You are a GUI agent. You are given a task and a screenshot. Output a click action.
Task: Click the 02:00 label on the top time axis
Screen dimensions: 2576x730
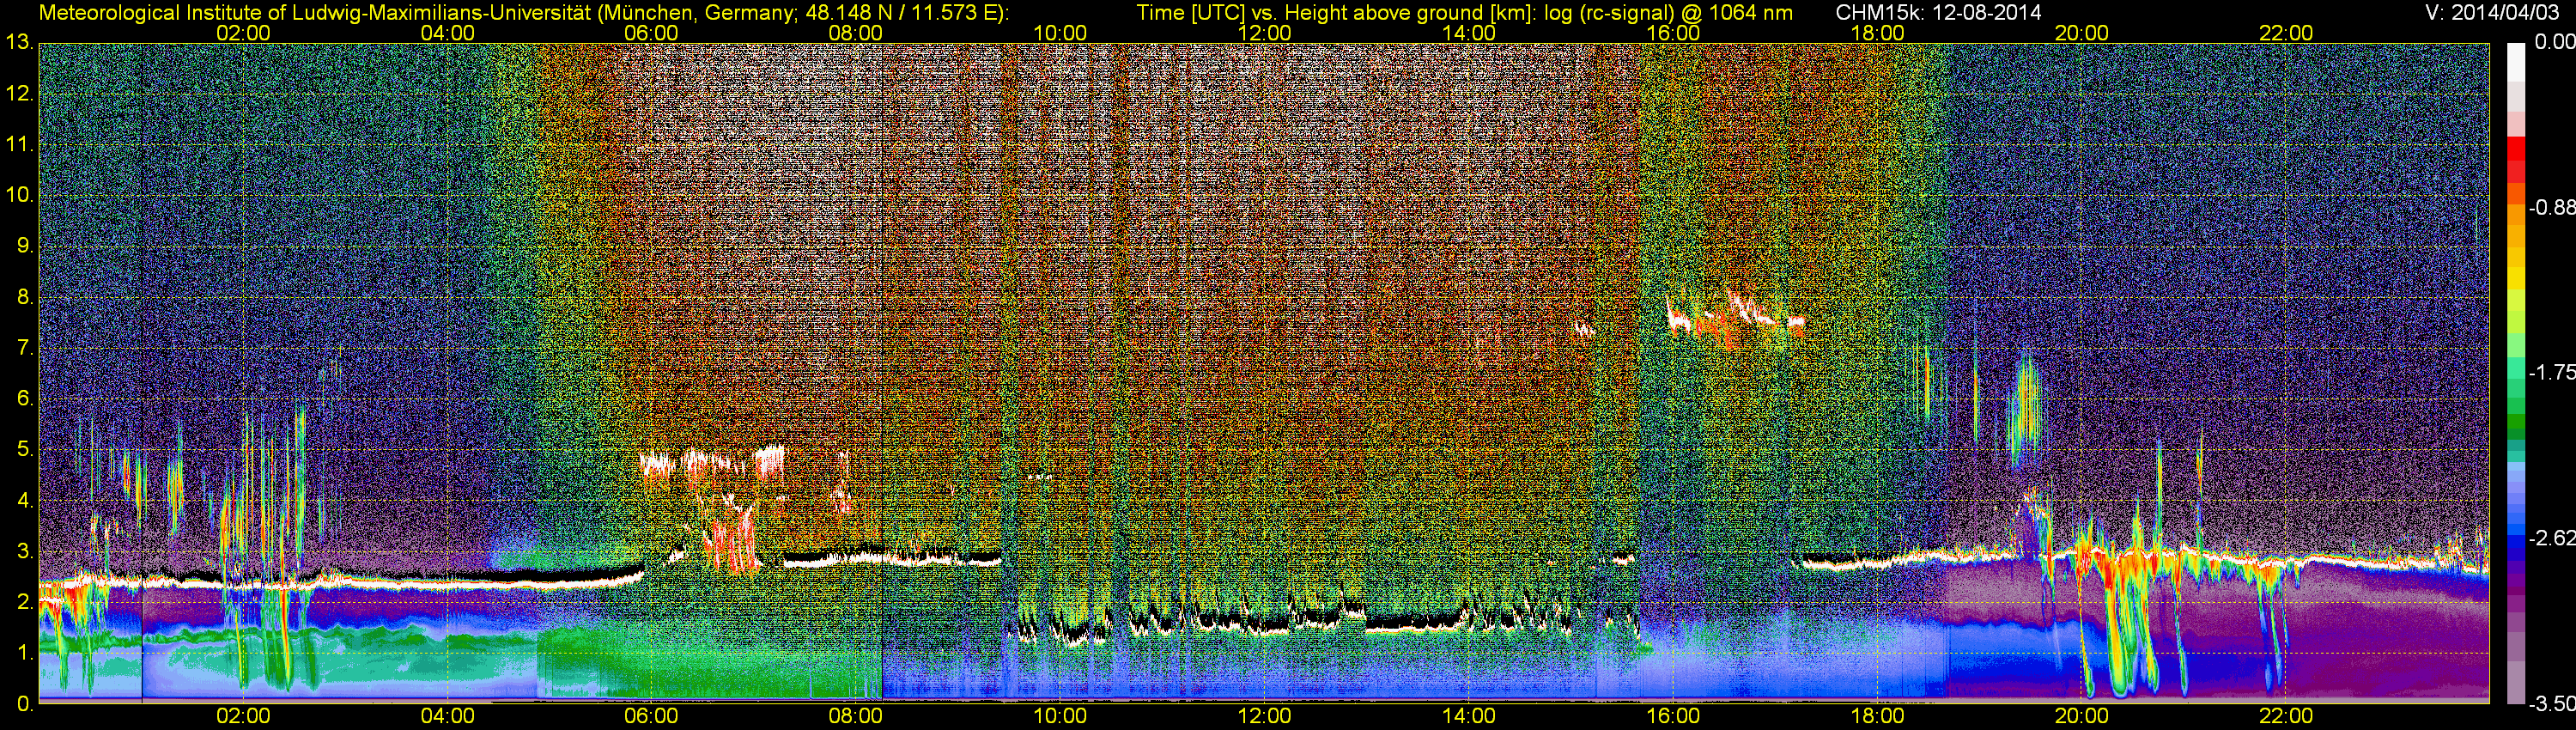pos(243,33)
